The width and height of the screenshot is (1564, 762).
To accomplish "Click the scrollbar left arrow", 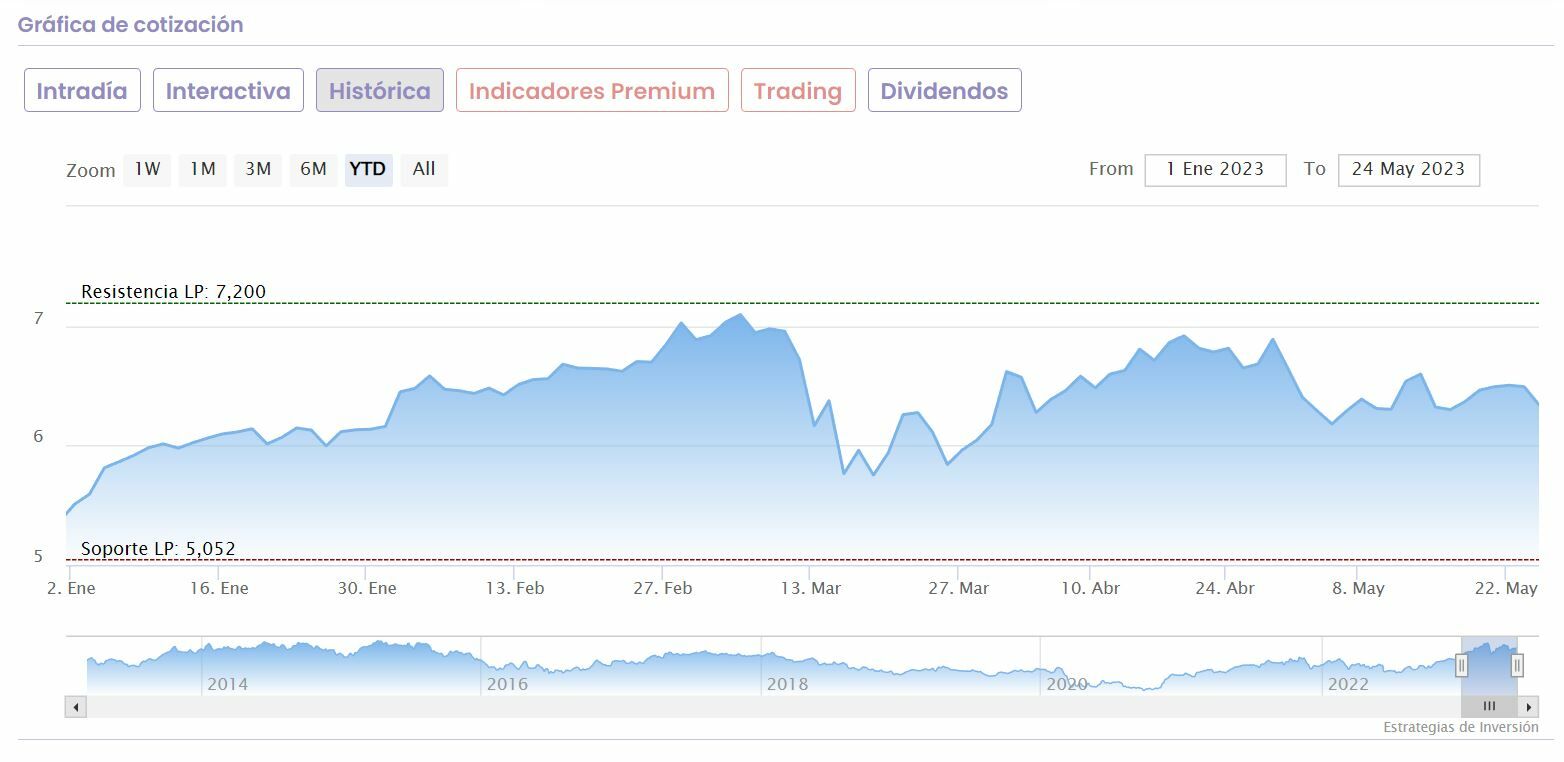I will coord(76,707).
